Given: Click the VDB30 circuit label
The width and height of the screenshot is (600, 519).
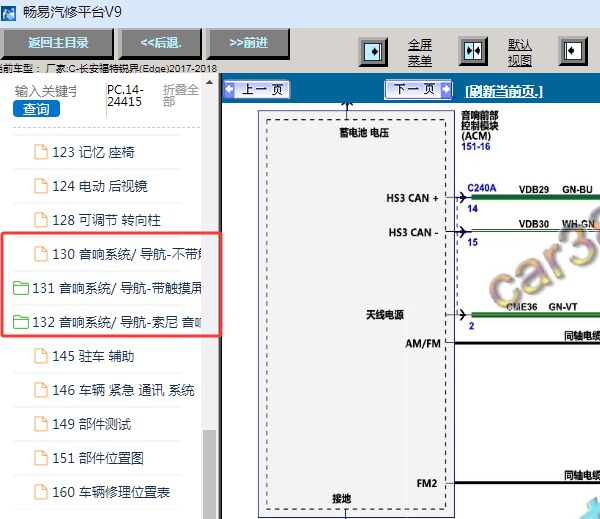Looking at the screenshot, I should pyautogui.click(x=534, y=224).
